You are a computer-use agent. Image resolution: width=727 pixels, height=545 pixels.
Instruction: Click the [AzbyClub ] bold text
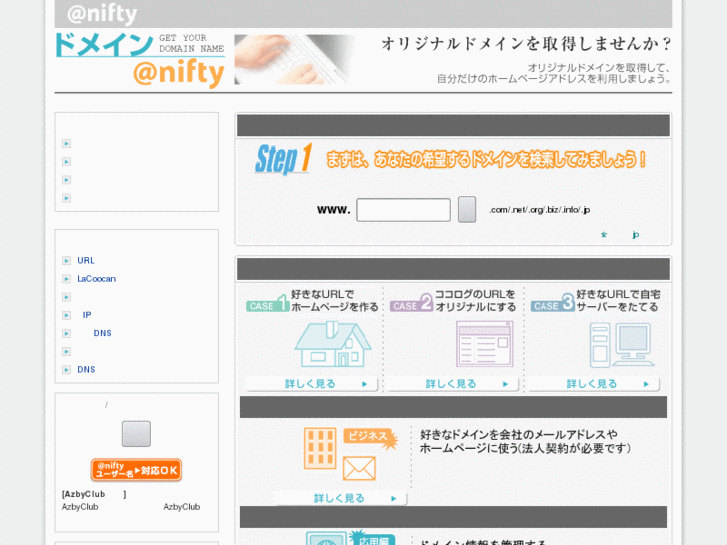94,494
